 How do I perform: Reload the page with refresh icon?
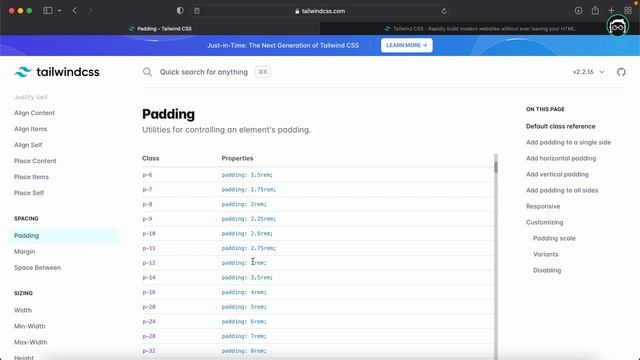pos(444,11)
